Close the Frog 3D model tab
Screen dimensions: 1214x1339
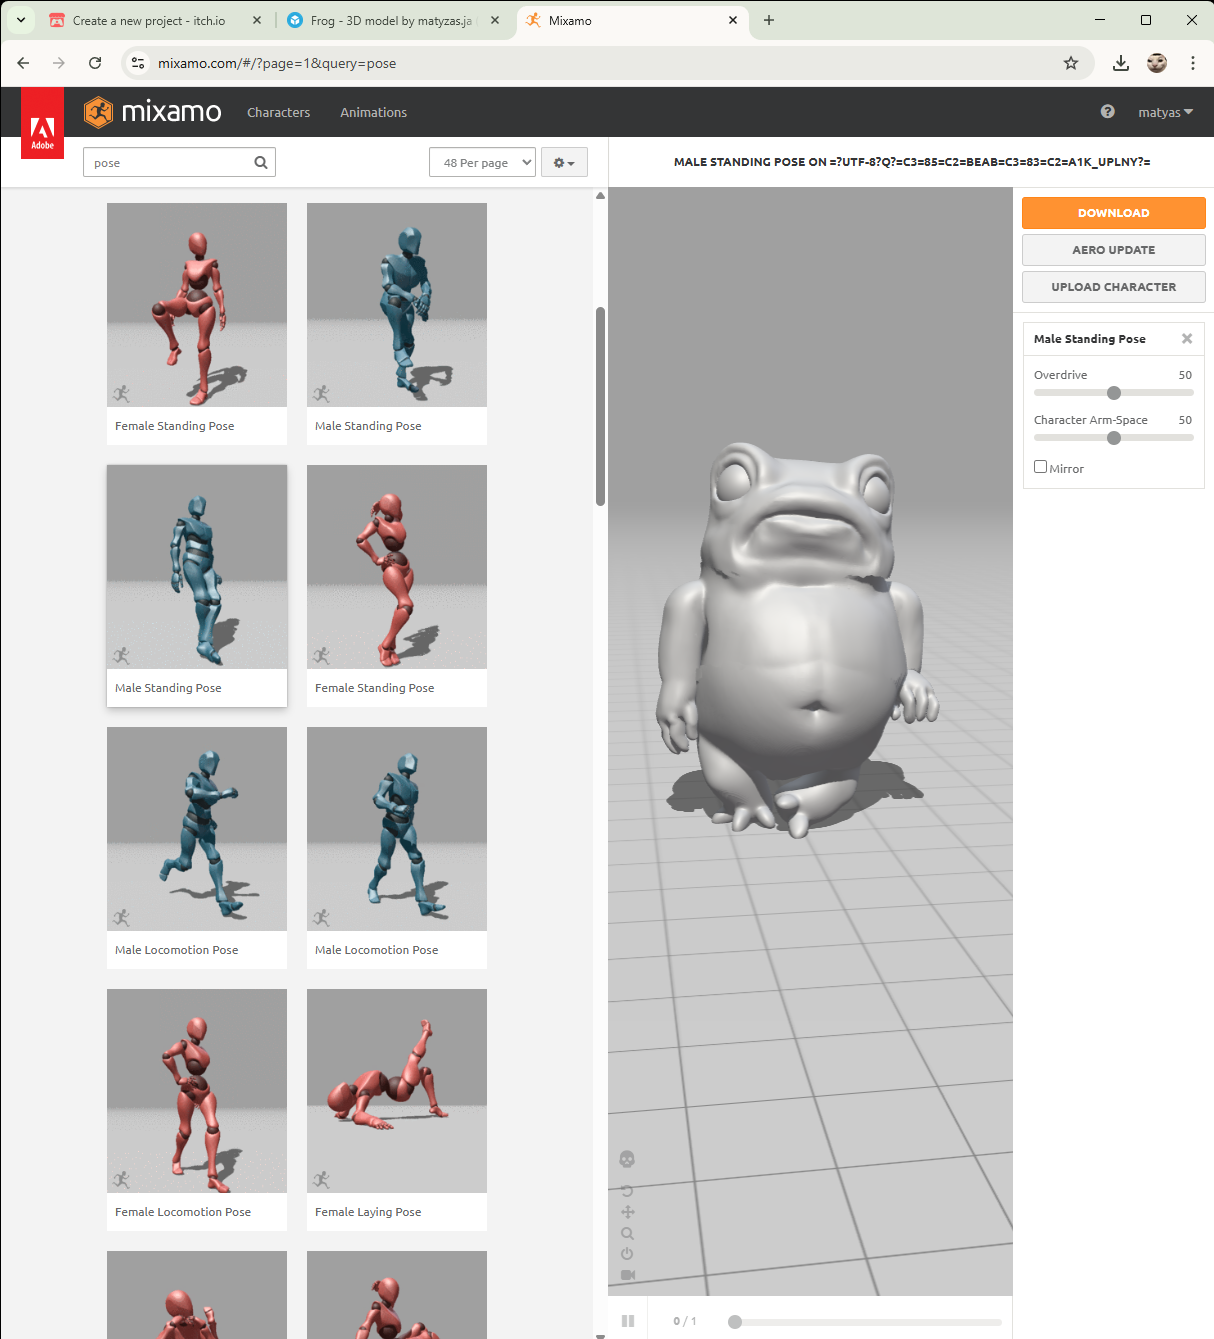click(x=495, y=20)
